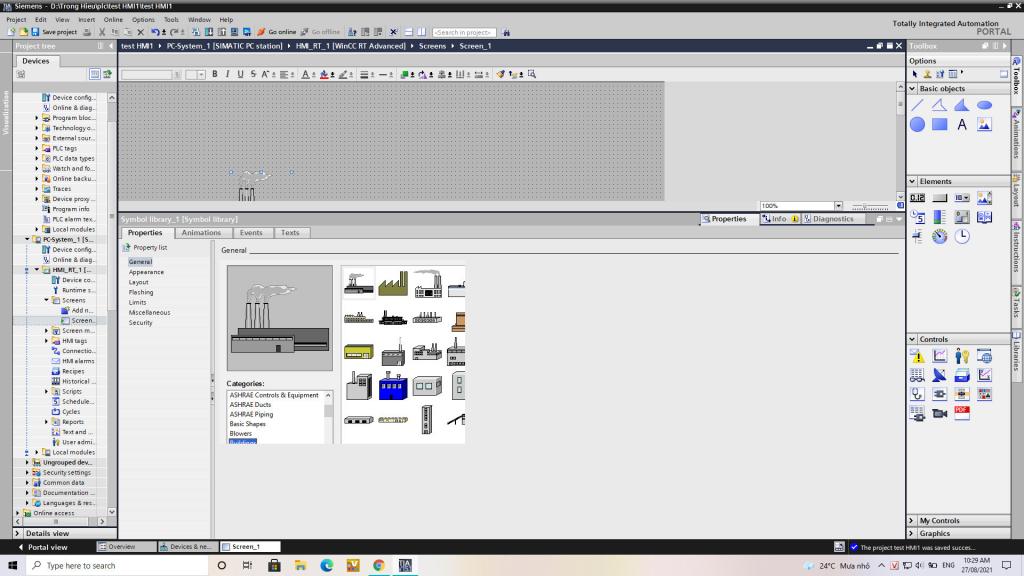Image resolution: width=1024 pixels, height=576 pixels.
Task: Expand the Graphics section
Action: click(x=912, y=533)
